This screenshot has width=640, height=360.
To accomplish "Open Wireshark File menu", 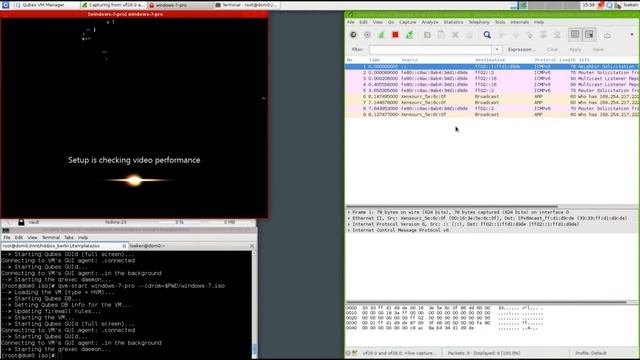I will 351,22.
